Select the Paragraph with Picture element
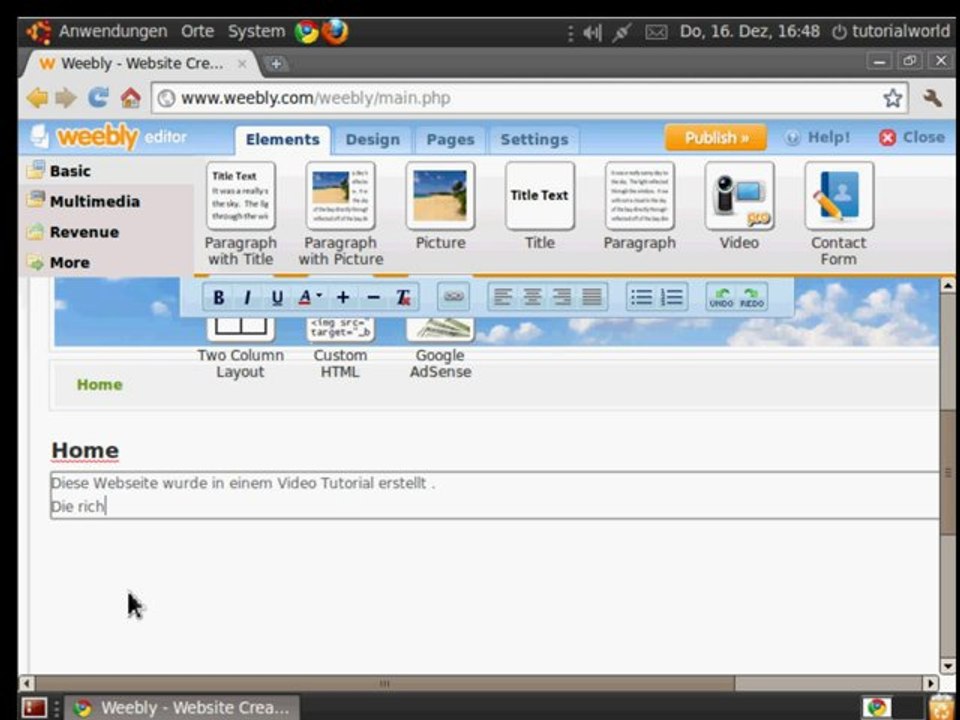This screenshot has height=720, width=960. (x=340, y=214)
